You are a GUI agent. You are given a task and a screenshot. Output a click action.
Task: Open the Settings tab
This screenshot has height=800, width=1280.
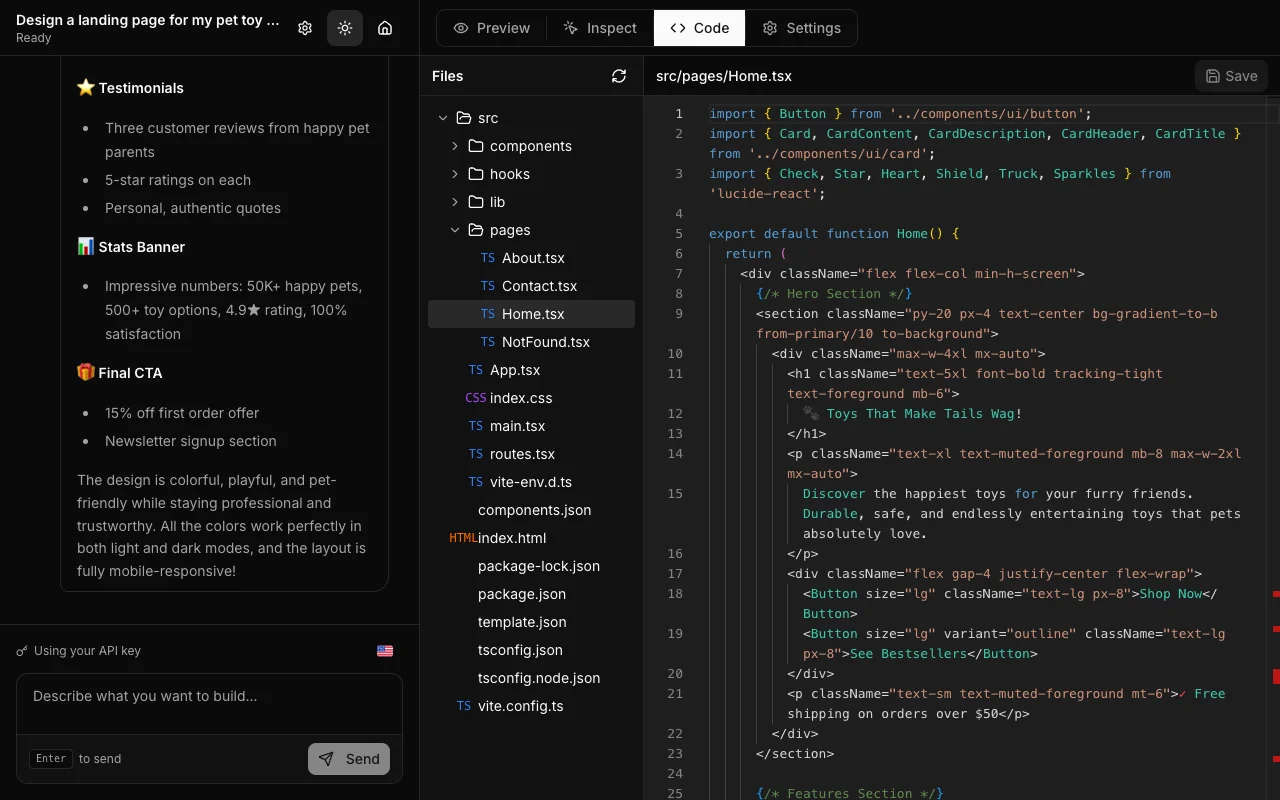801,28
